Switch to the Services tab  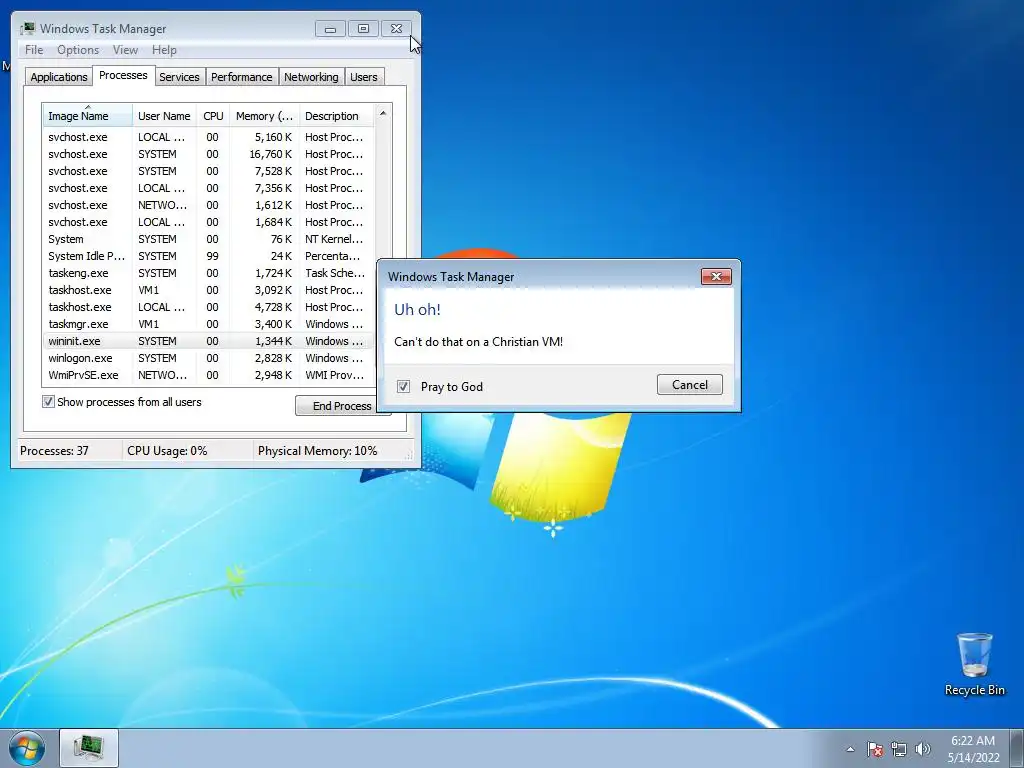pyautogui.click(x=179, y=77)
